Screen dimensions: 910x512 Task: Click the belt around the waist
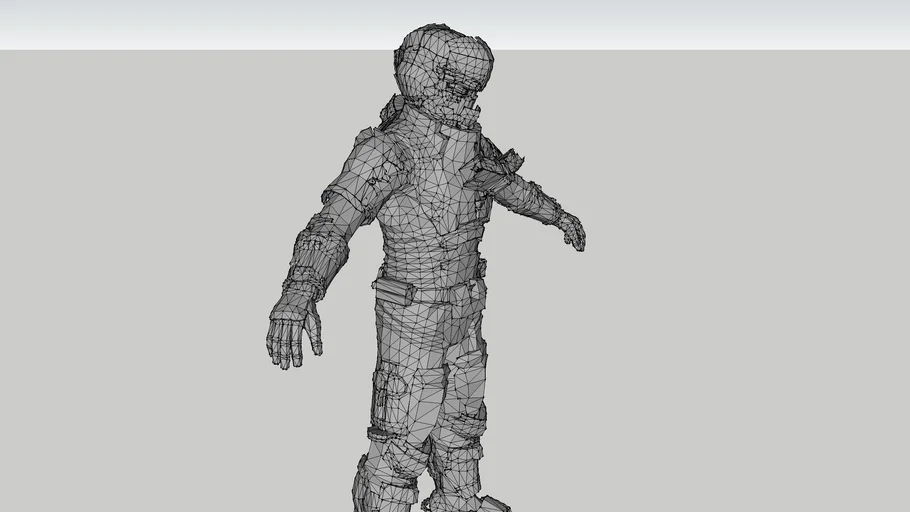tap(428, 290)
